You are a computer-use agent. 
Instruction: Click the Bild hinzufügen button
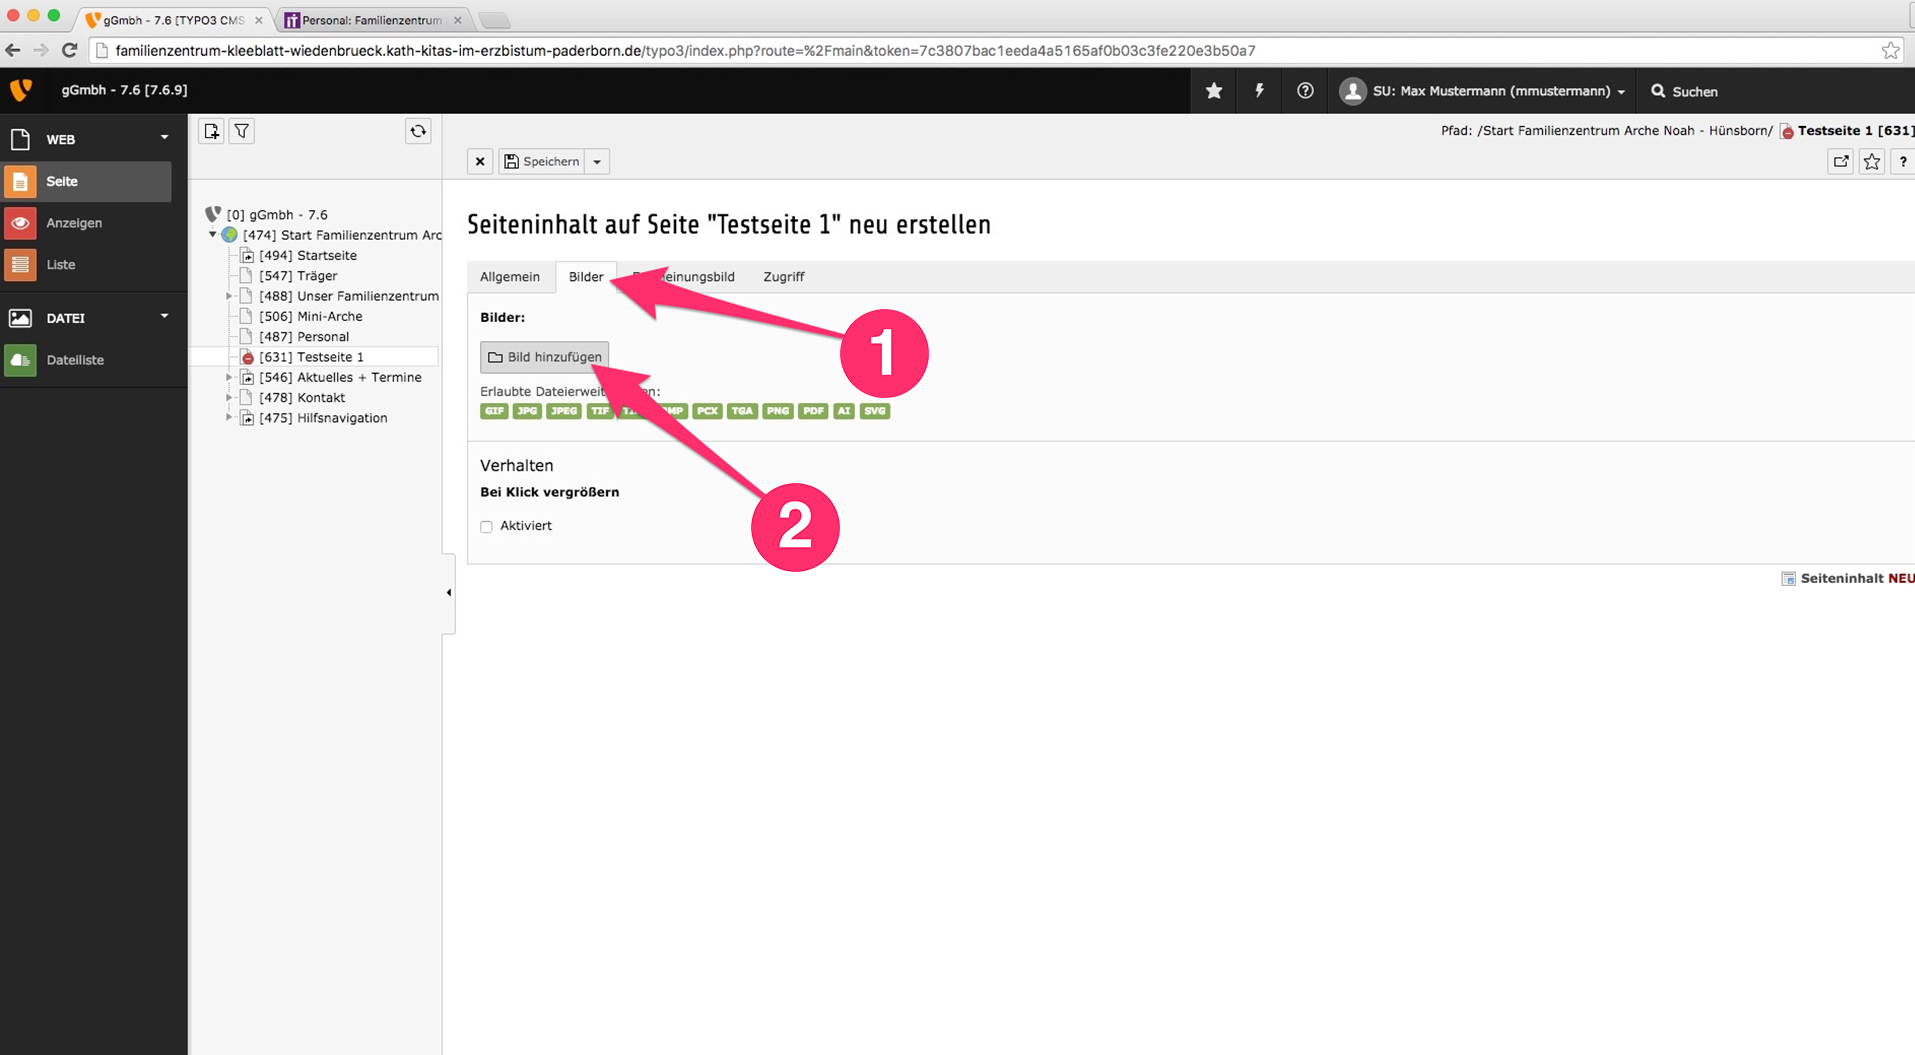click(x=545, y=357)
